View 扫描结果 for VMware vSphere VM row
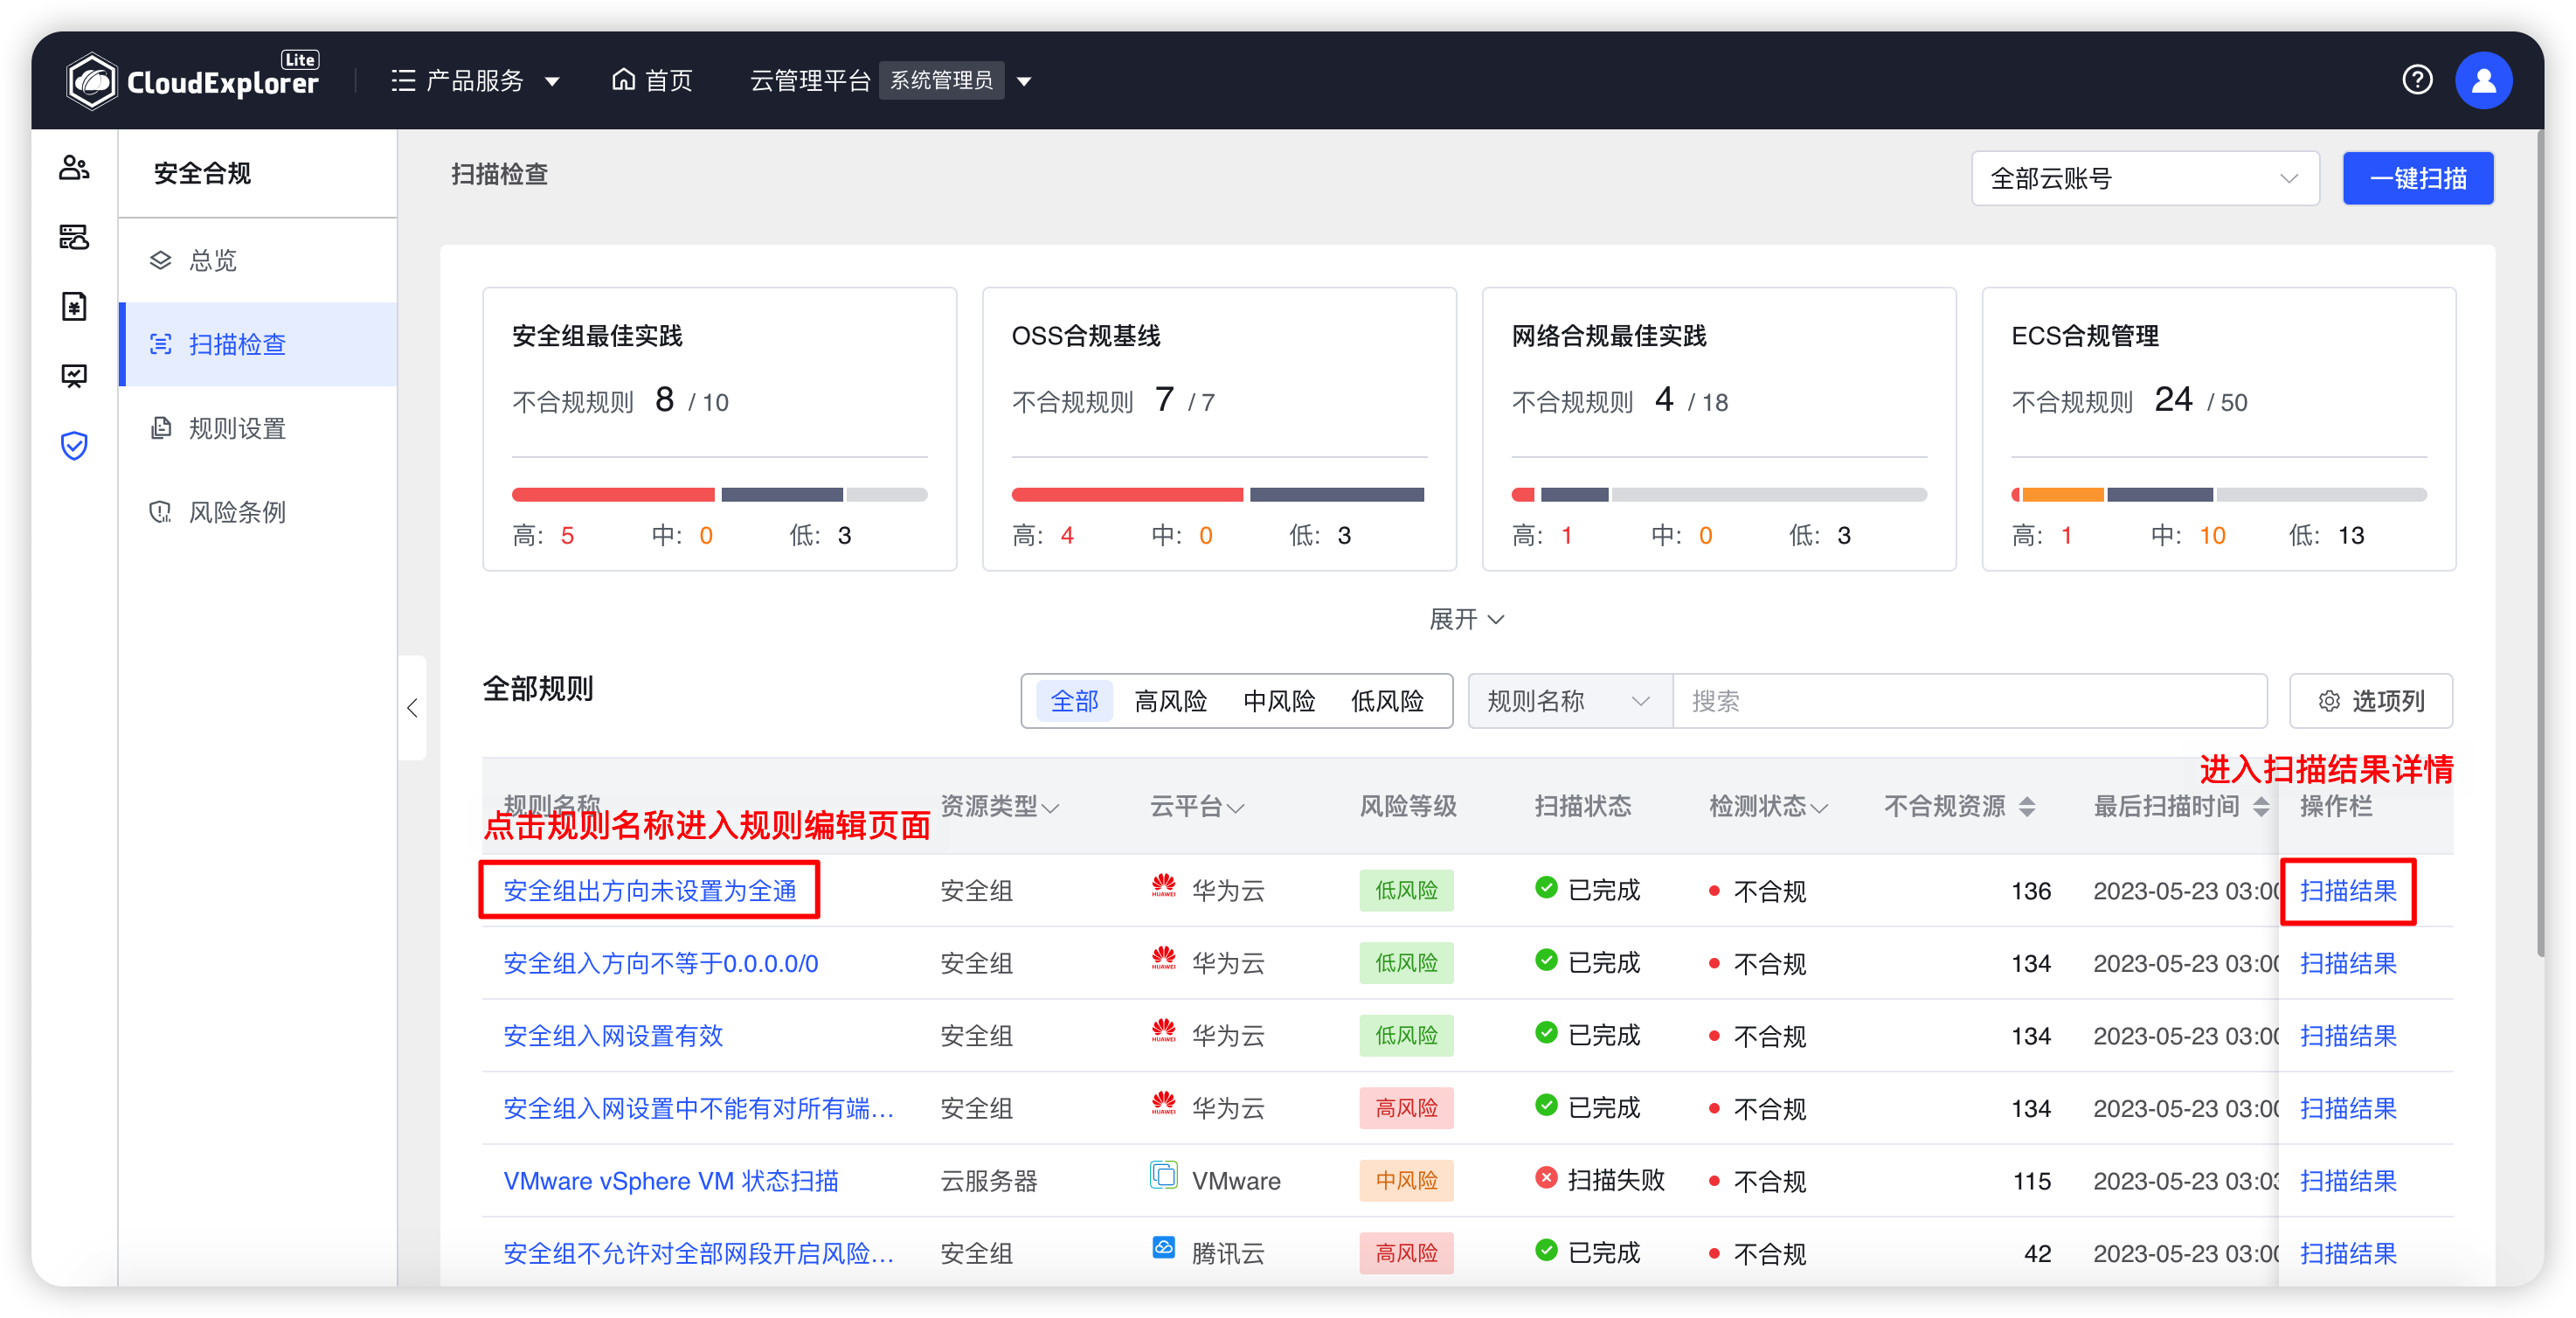Viewport: 2576px width, 1318px height. tap(2348, 1181)
